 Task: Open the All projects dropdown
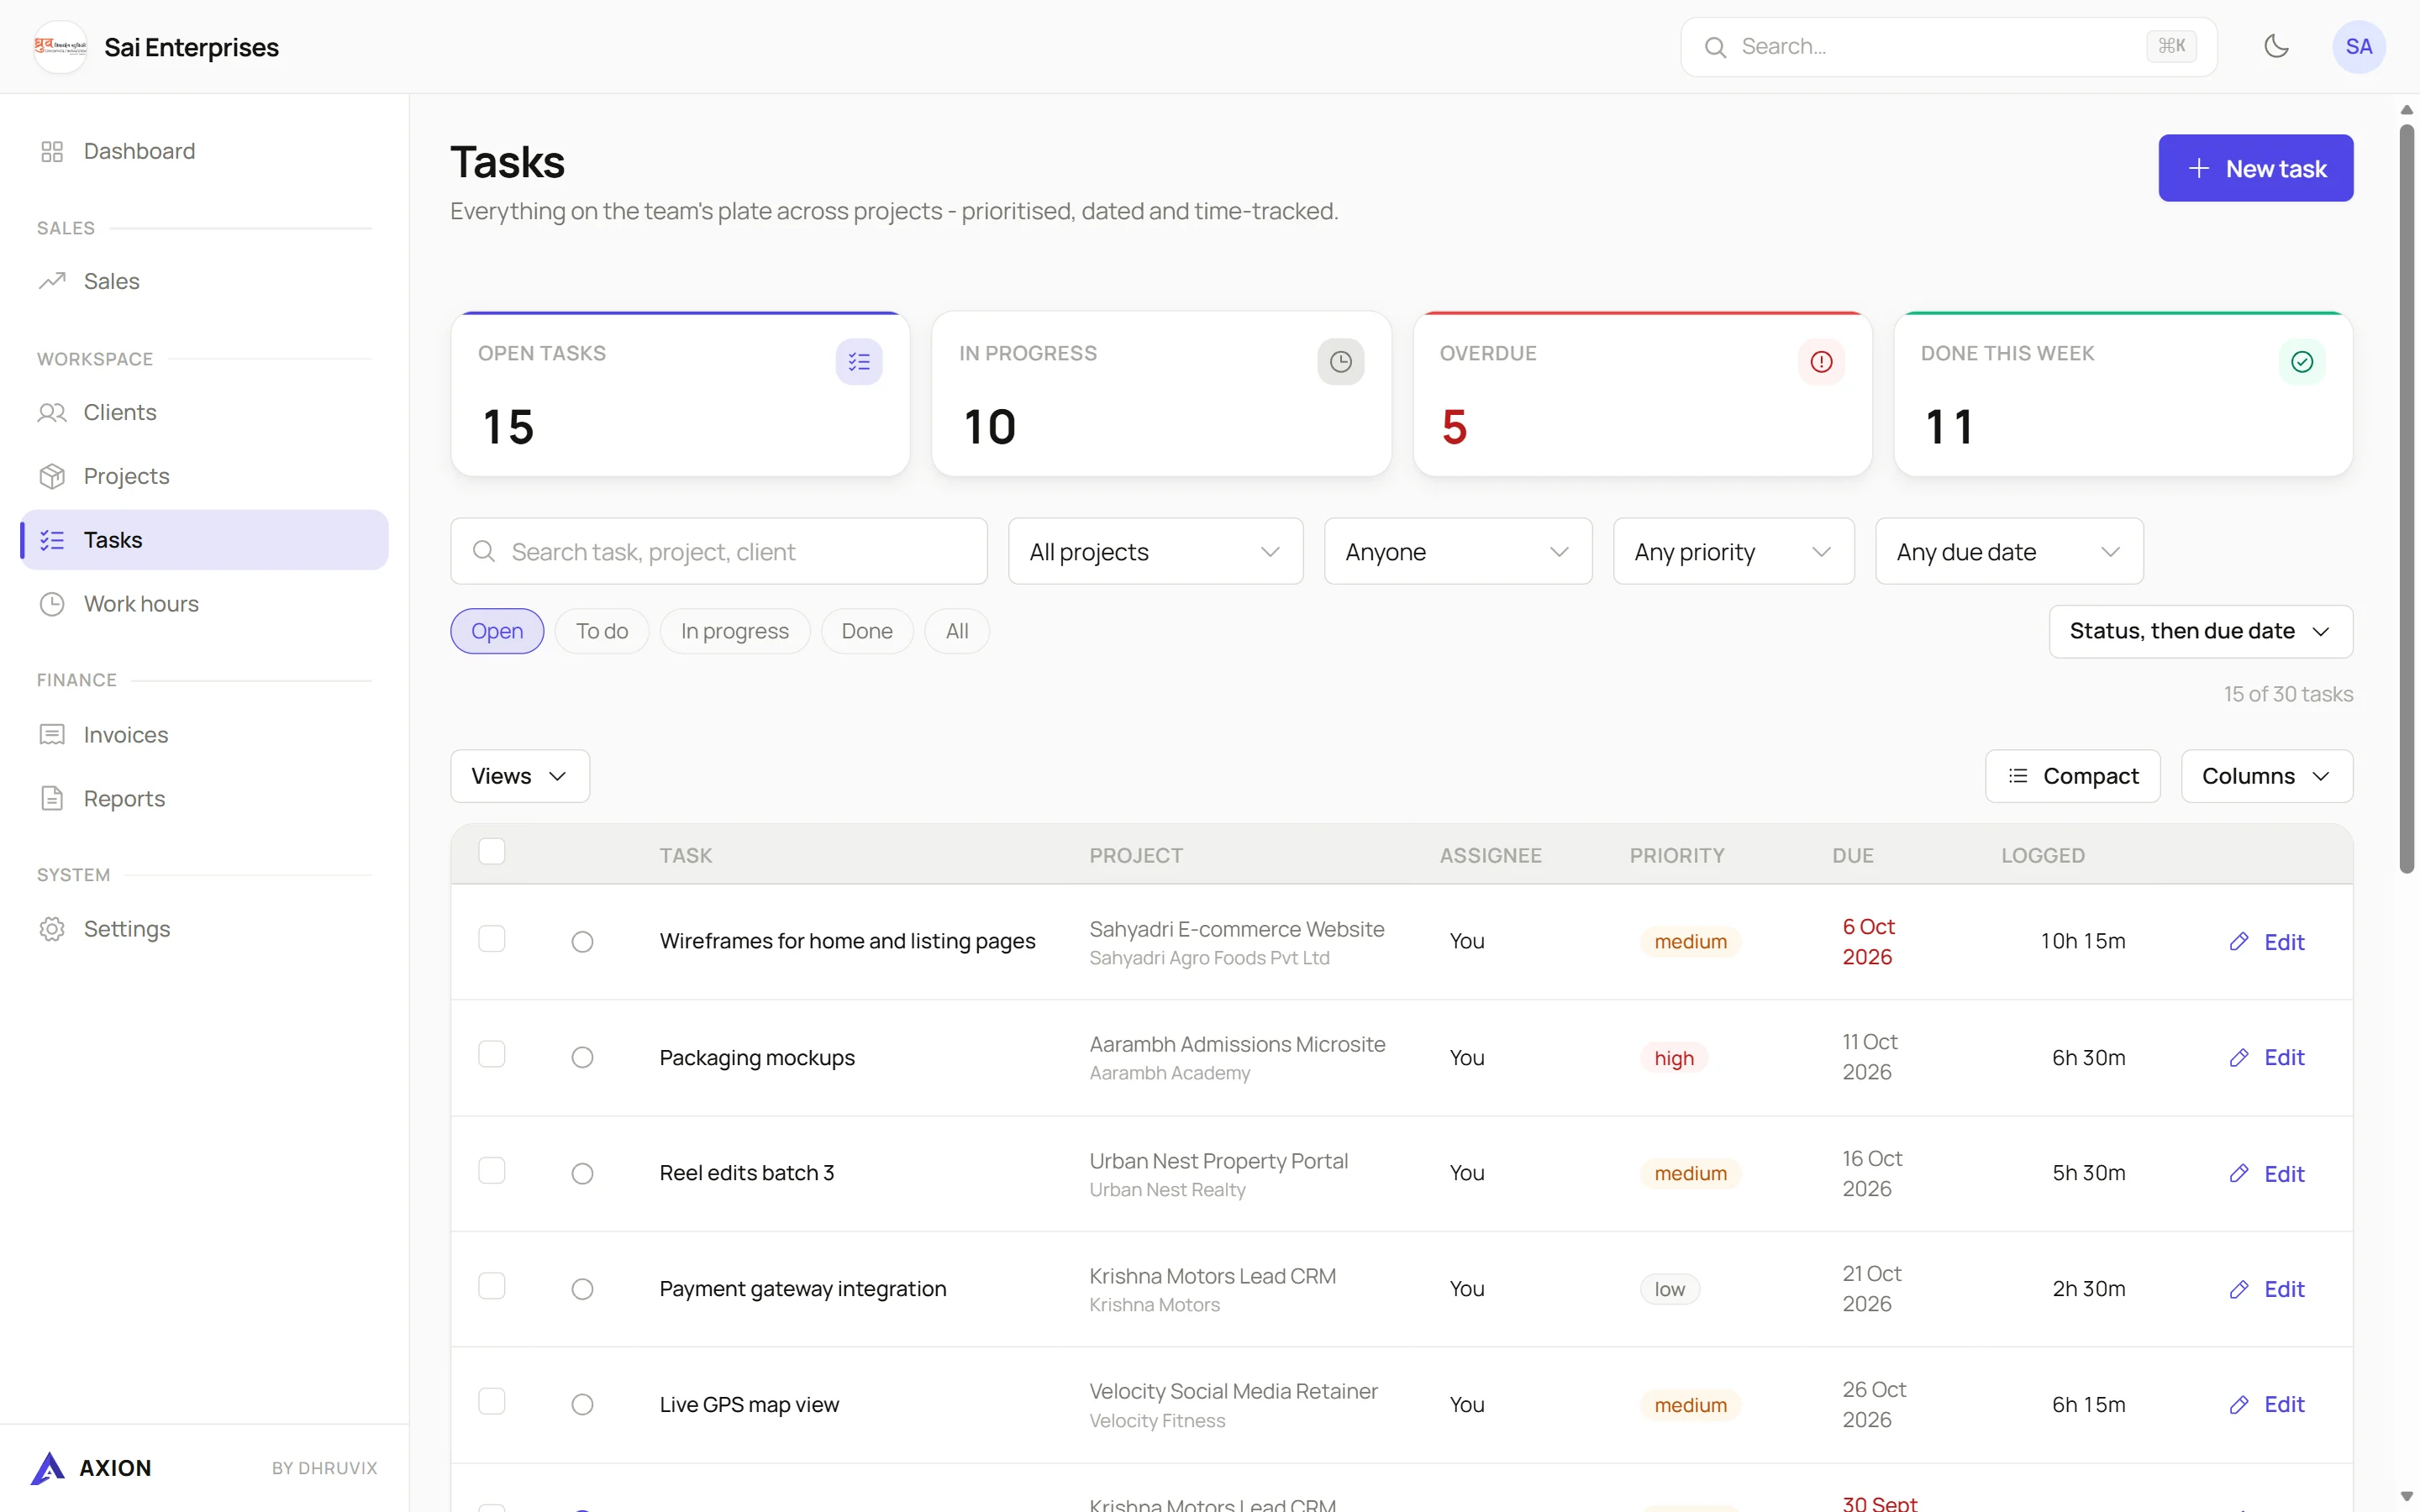click(x=1155, y=551)
